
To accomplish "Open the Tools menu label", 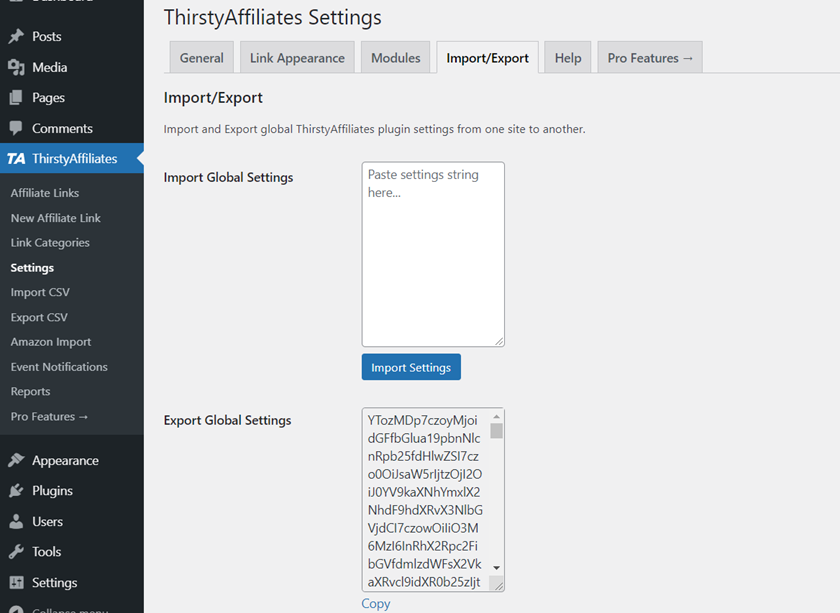I will pos(47,551).
